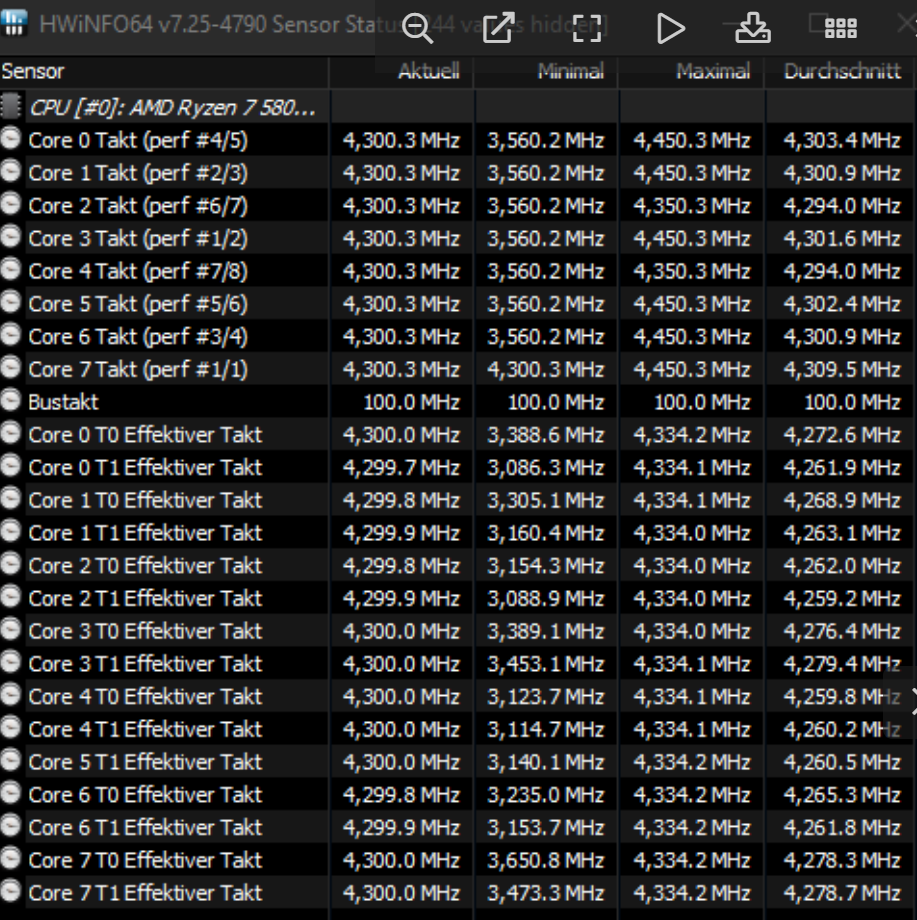Select Core 1 T1 Effektiver Takt label
The height and width of the screenshot is (920, 917).
[145, 533]
